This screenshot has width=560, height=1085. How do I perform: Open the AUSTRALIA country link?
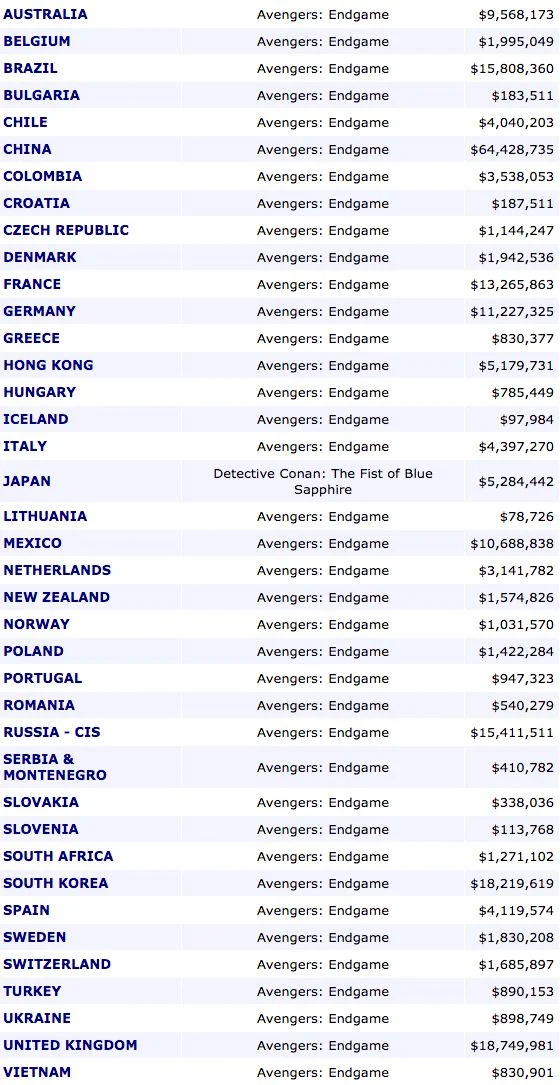45,14
